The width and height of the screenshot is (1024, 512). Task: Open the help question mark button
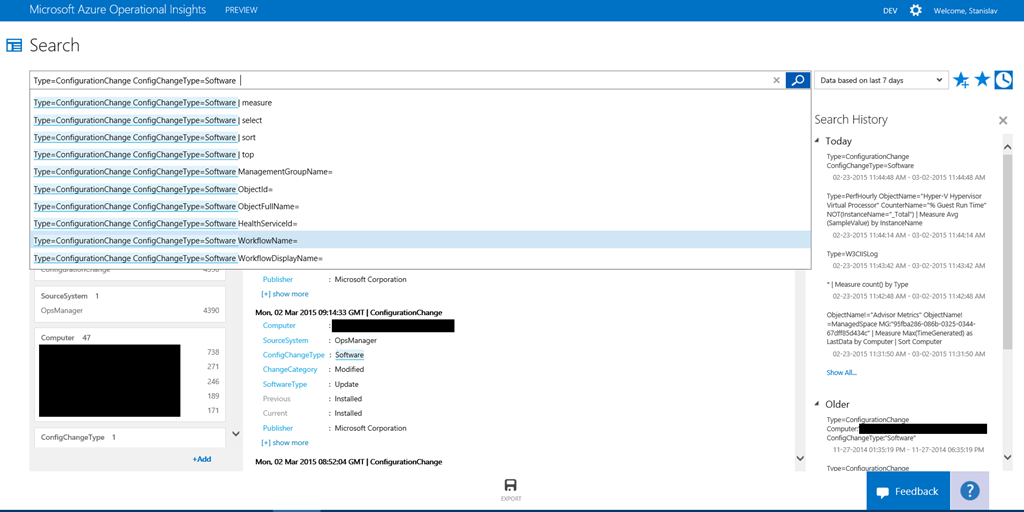coord(969,491)
